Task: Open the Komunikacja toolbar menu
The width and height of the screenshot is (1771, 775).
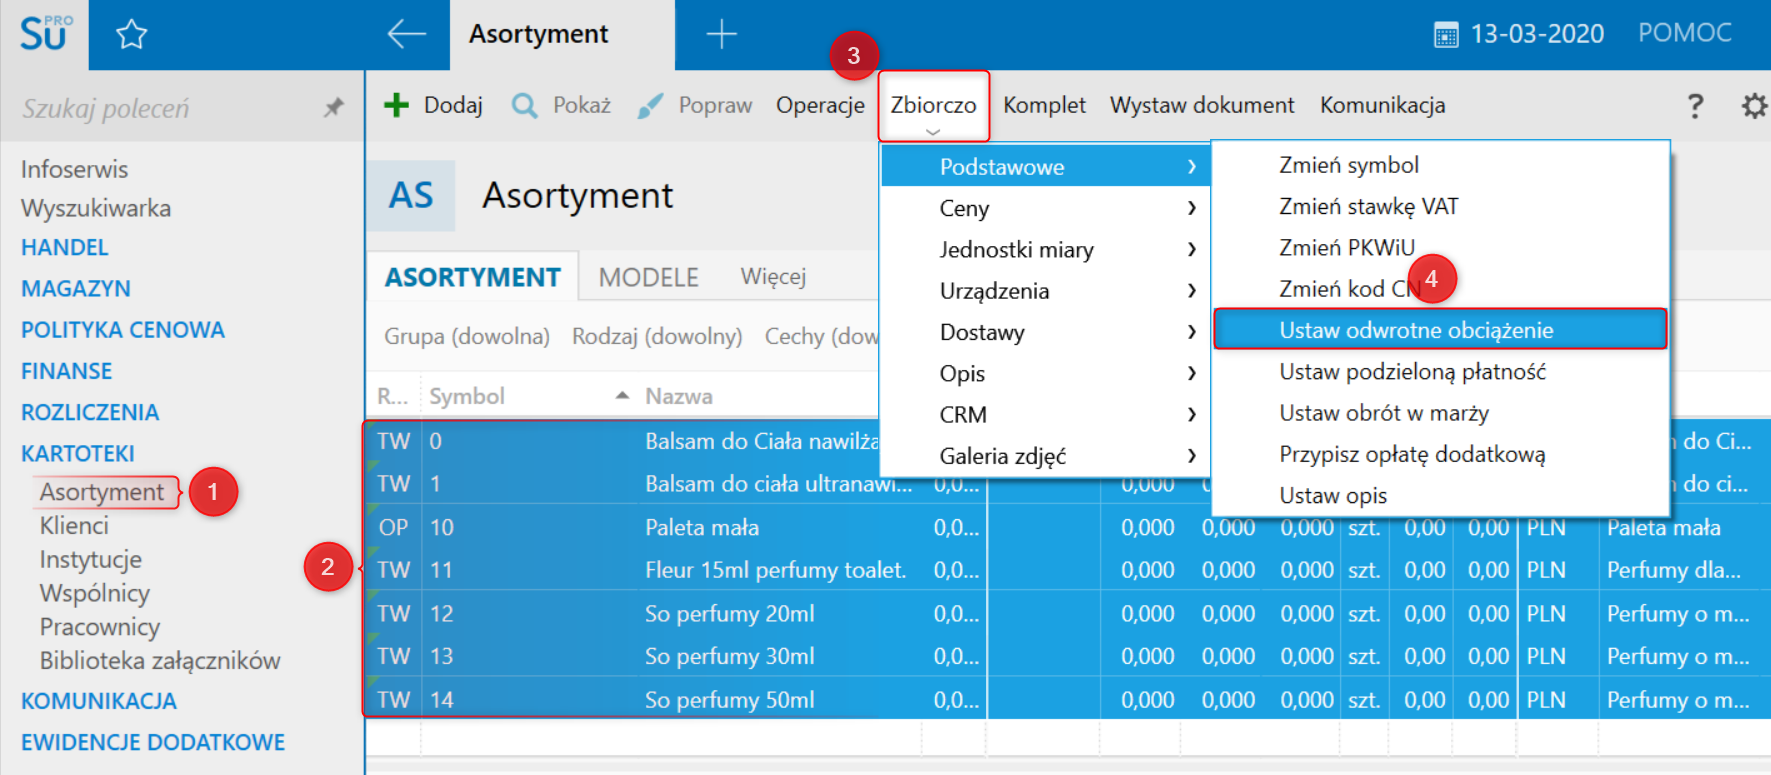Action: pos(1382,105)
